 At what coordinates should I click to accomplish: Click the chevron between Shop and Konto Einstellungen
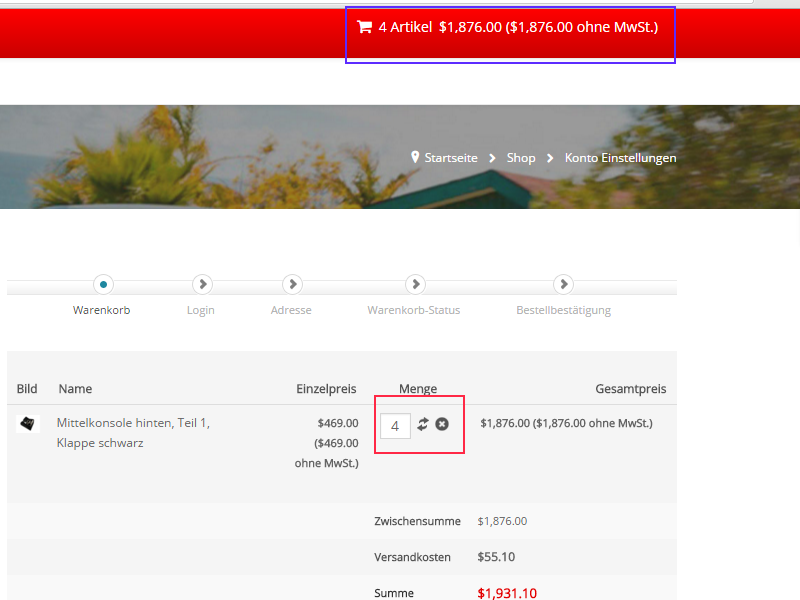(550, 158)
